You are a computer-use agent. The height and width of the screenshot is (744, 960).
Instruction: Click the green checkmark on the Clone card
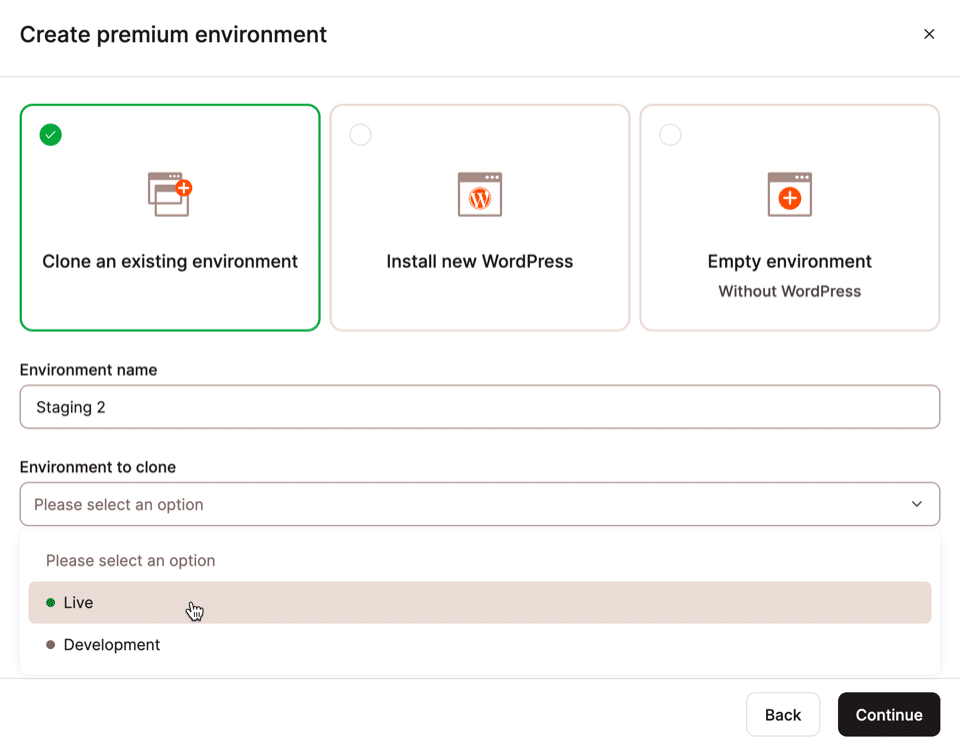tap(51, 135)
